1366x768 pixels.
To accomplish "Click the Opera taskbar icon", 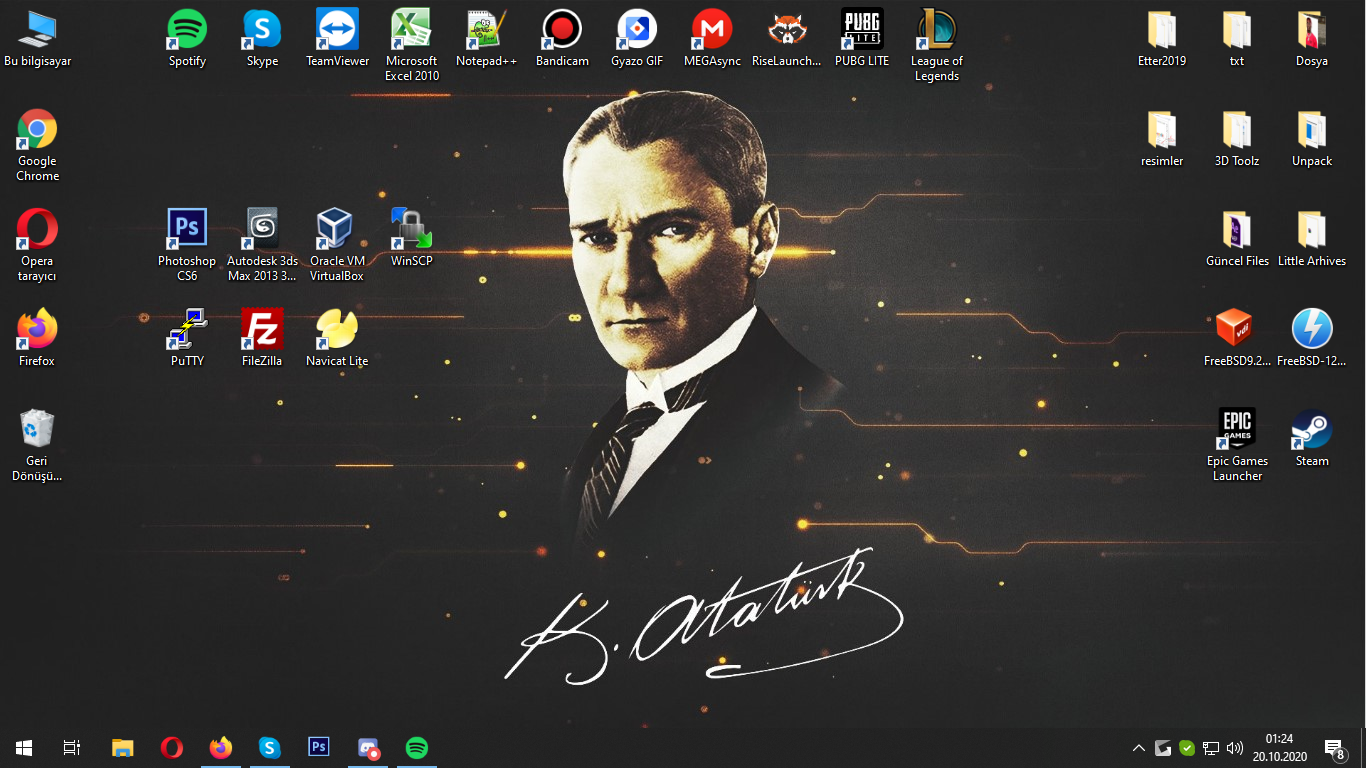I will point(171,748).
